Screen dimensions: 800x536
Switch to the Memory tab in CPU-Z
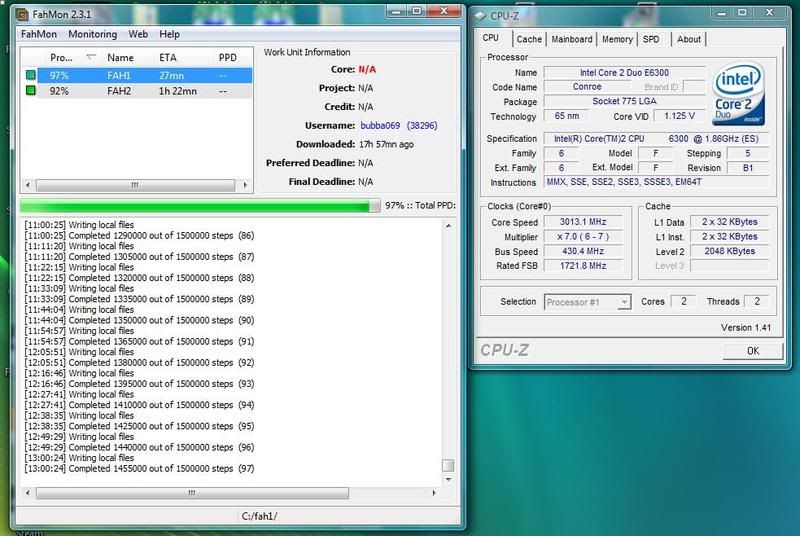tap(617, 39)
